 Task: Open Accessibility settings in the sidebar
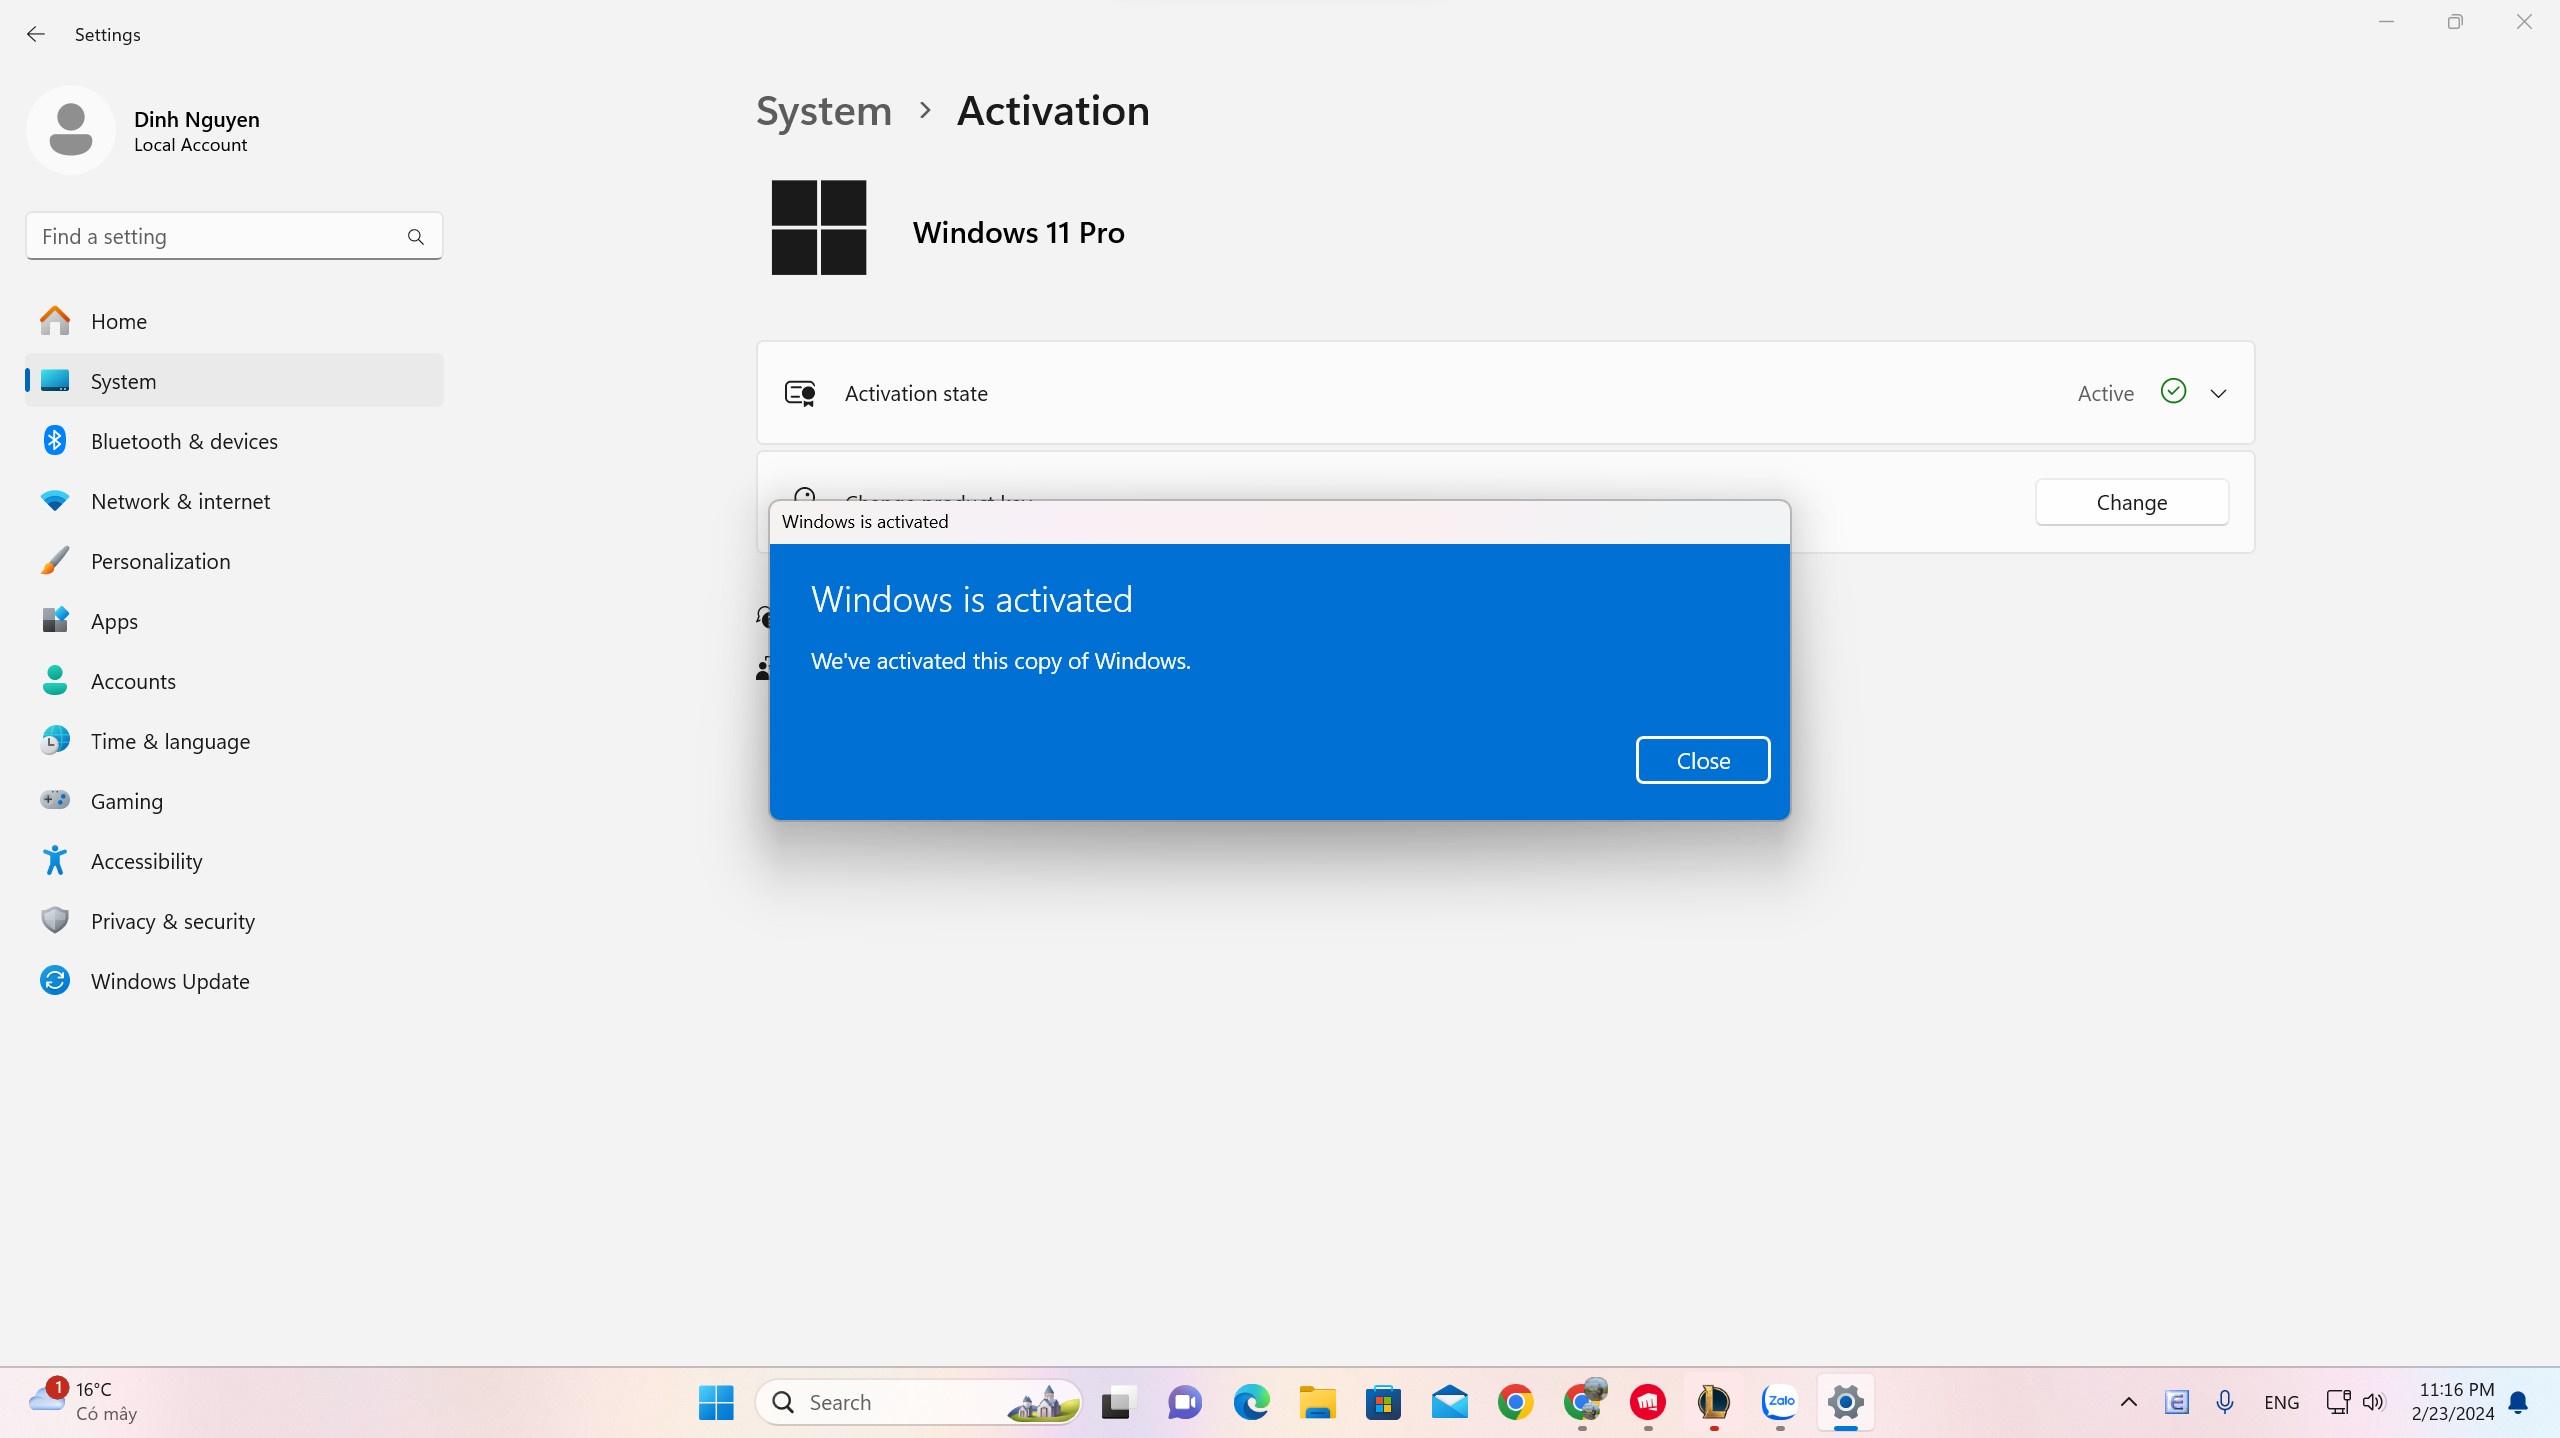click(x=234, y=861)
